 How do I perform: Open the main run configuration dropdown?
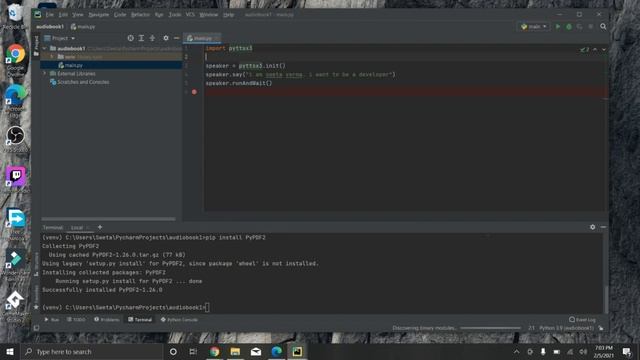[534, 27]
